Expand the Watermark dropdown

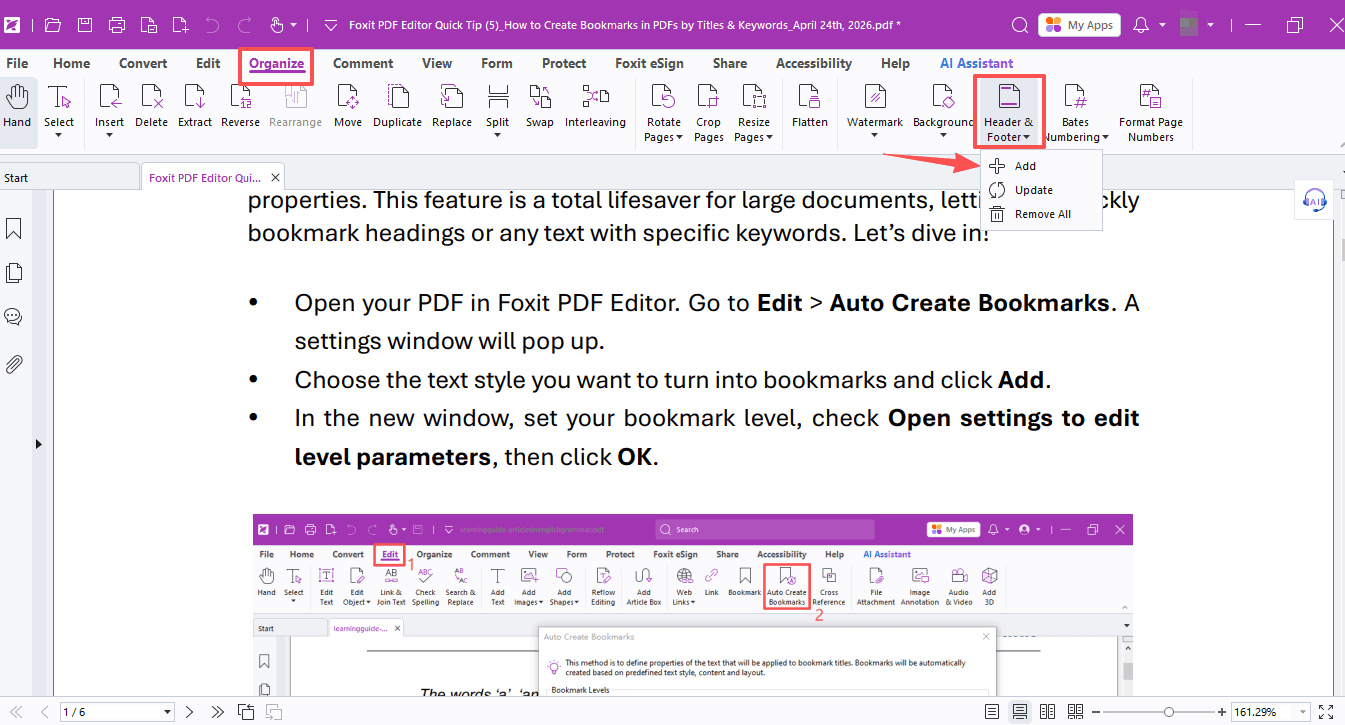click(x=875, y=135)
